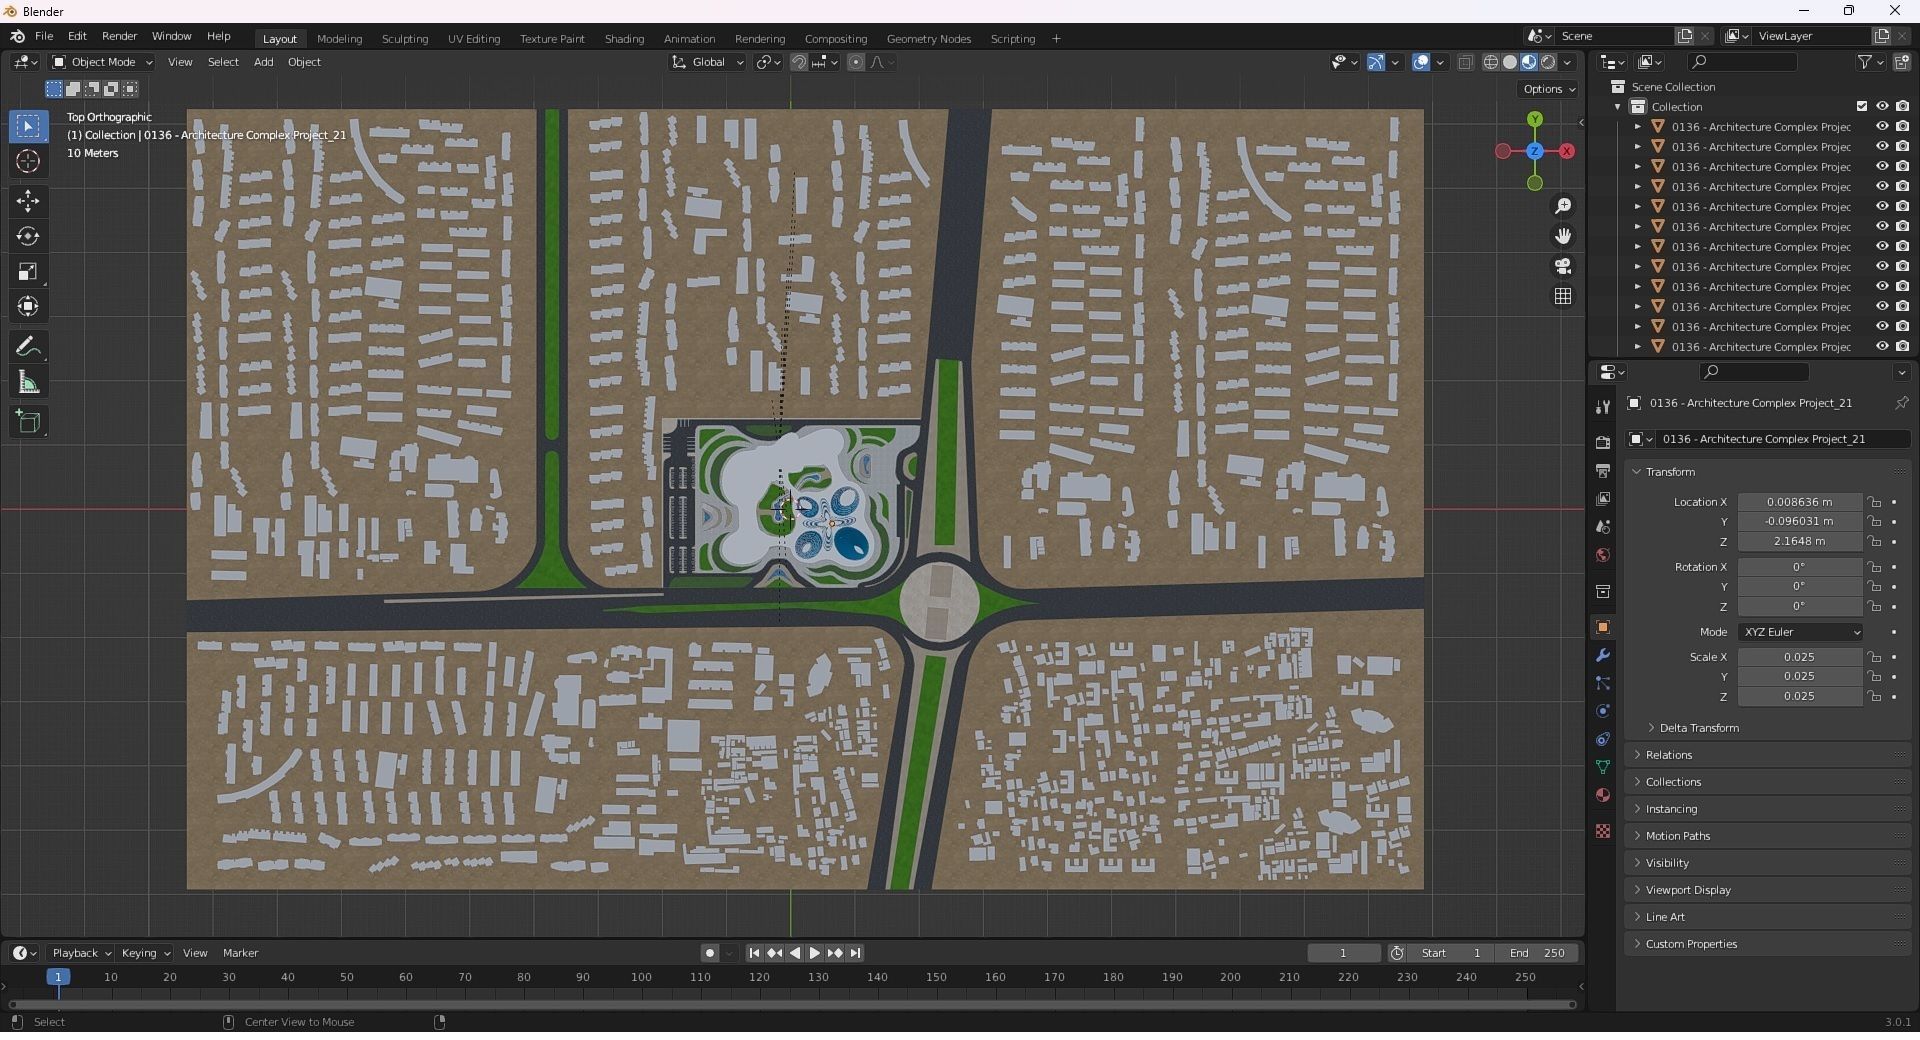Screen dimensions: 1920x1040
Task: Click the Transform Pivot Point icon
Action: click(768, 62)
